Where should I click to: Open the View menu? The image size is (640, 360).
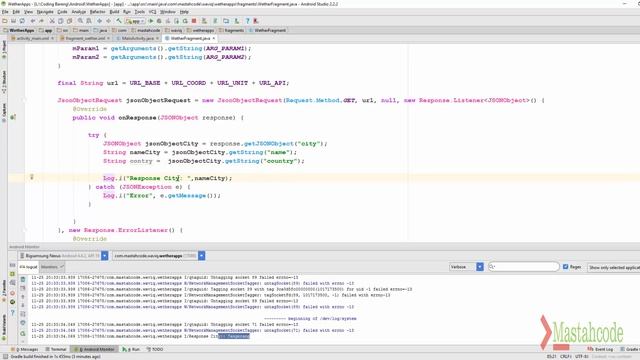click(28, 12)
